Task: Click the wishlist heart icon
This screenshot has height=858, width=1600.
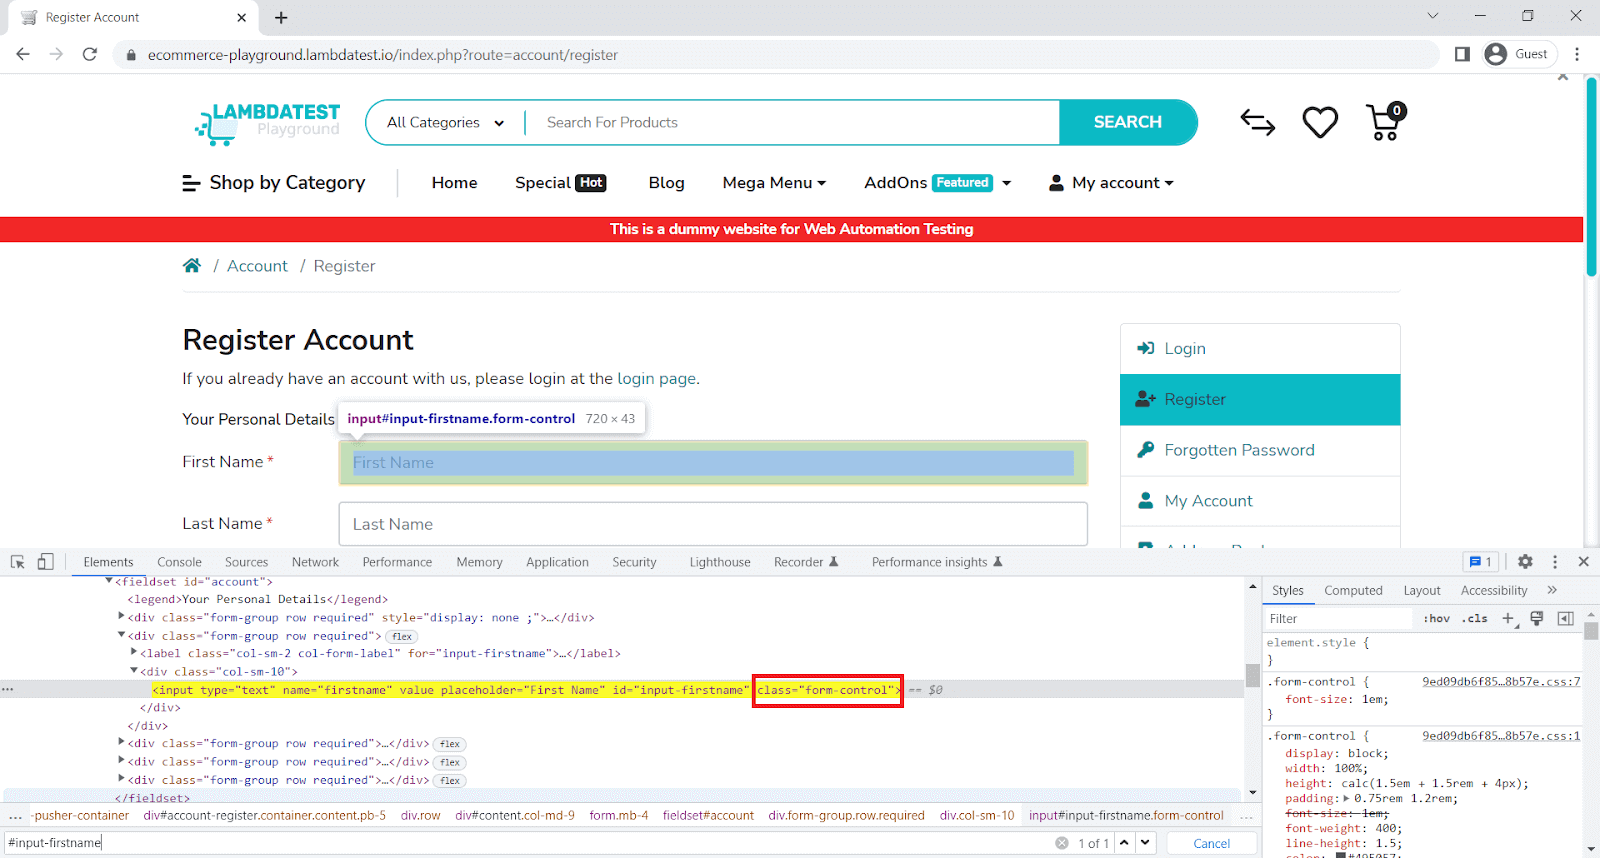Action: (x=1319, y=122)
